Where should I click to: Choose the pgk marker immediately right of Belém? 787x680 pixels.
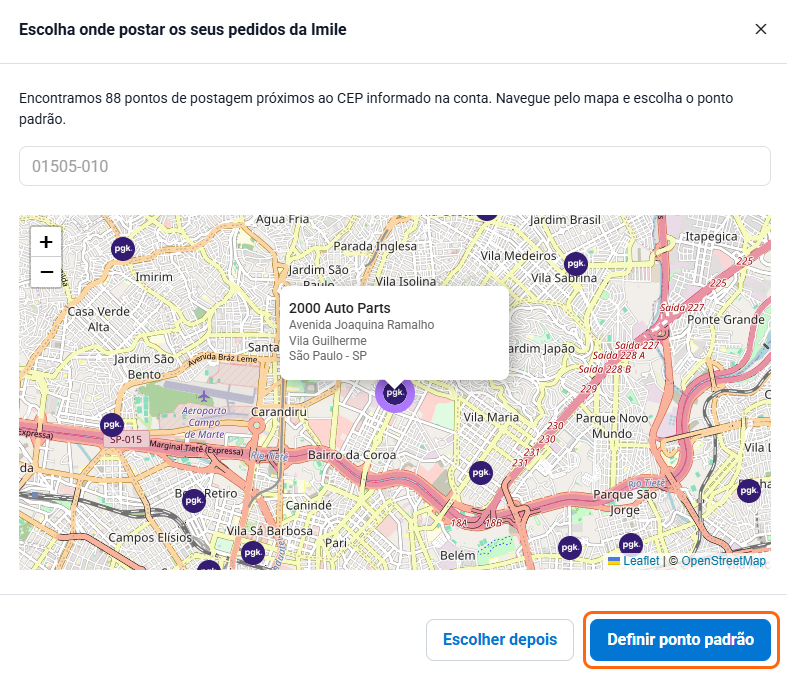569,548
